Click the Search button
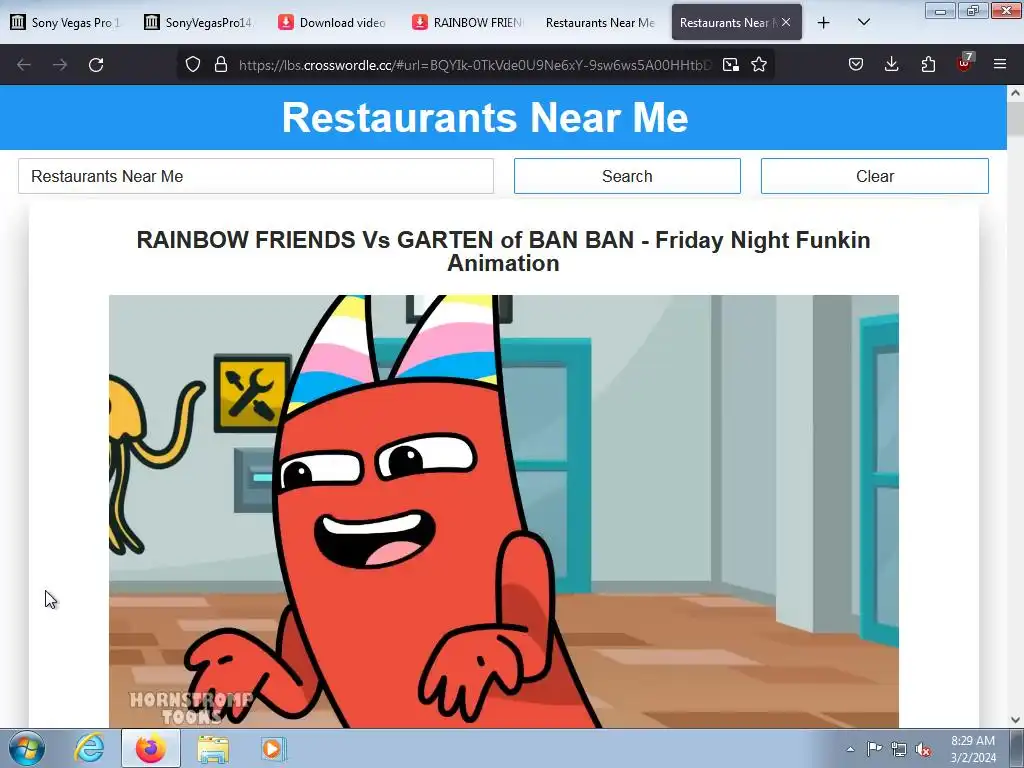 click(x=627, y=176)
